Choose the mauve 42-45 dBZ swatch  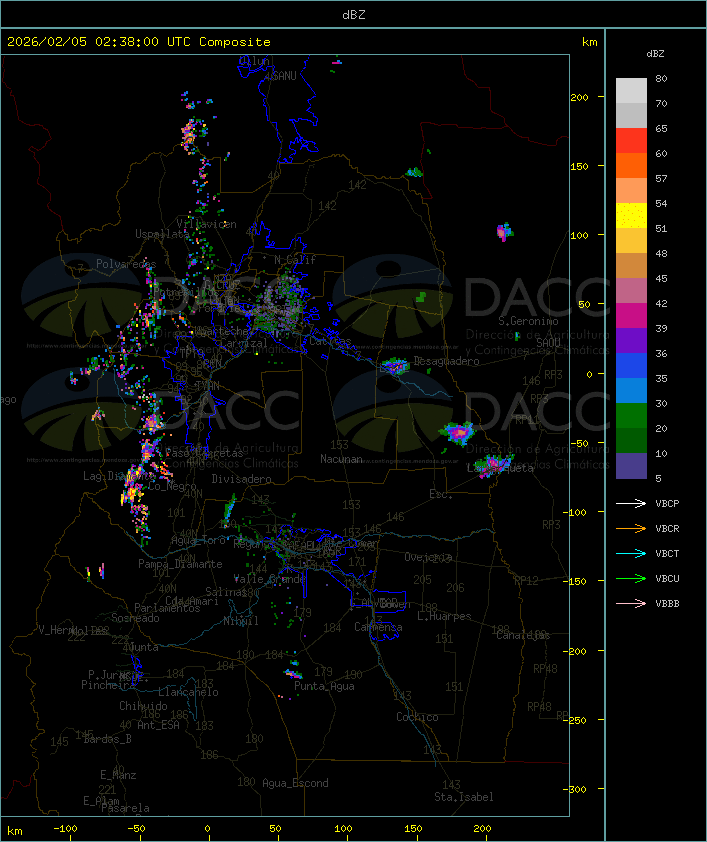coord(631,291)
